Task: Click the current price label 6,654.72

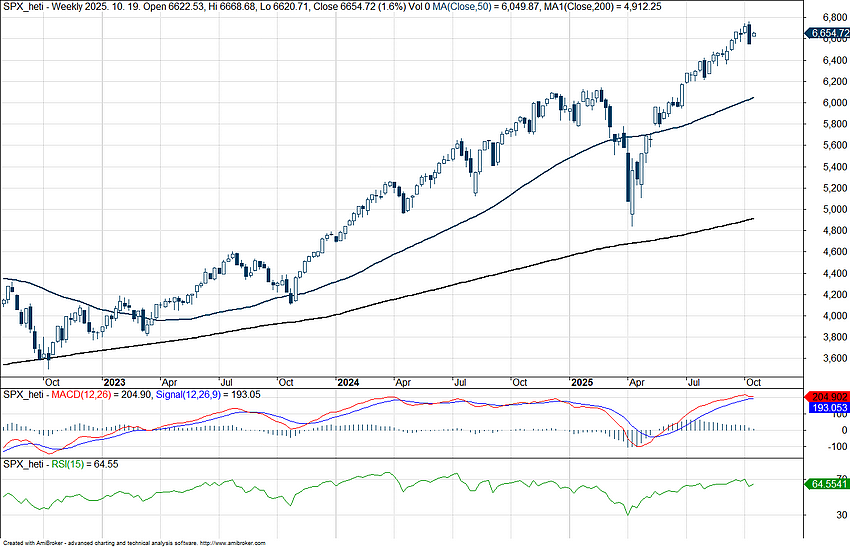Action: point(826,34)
